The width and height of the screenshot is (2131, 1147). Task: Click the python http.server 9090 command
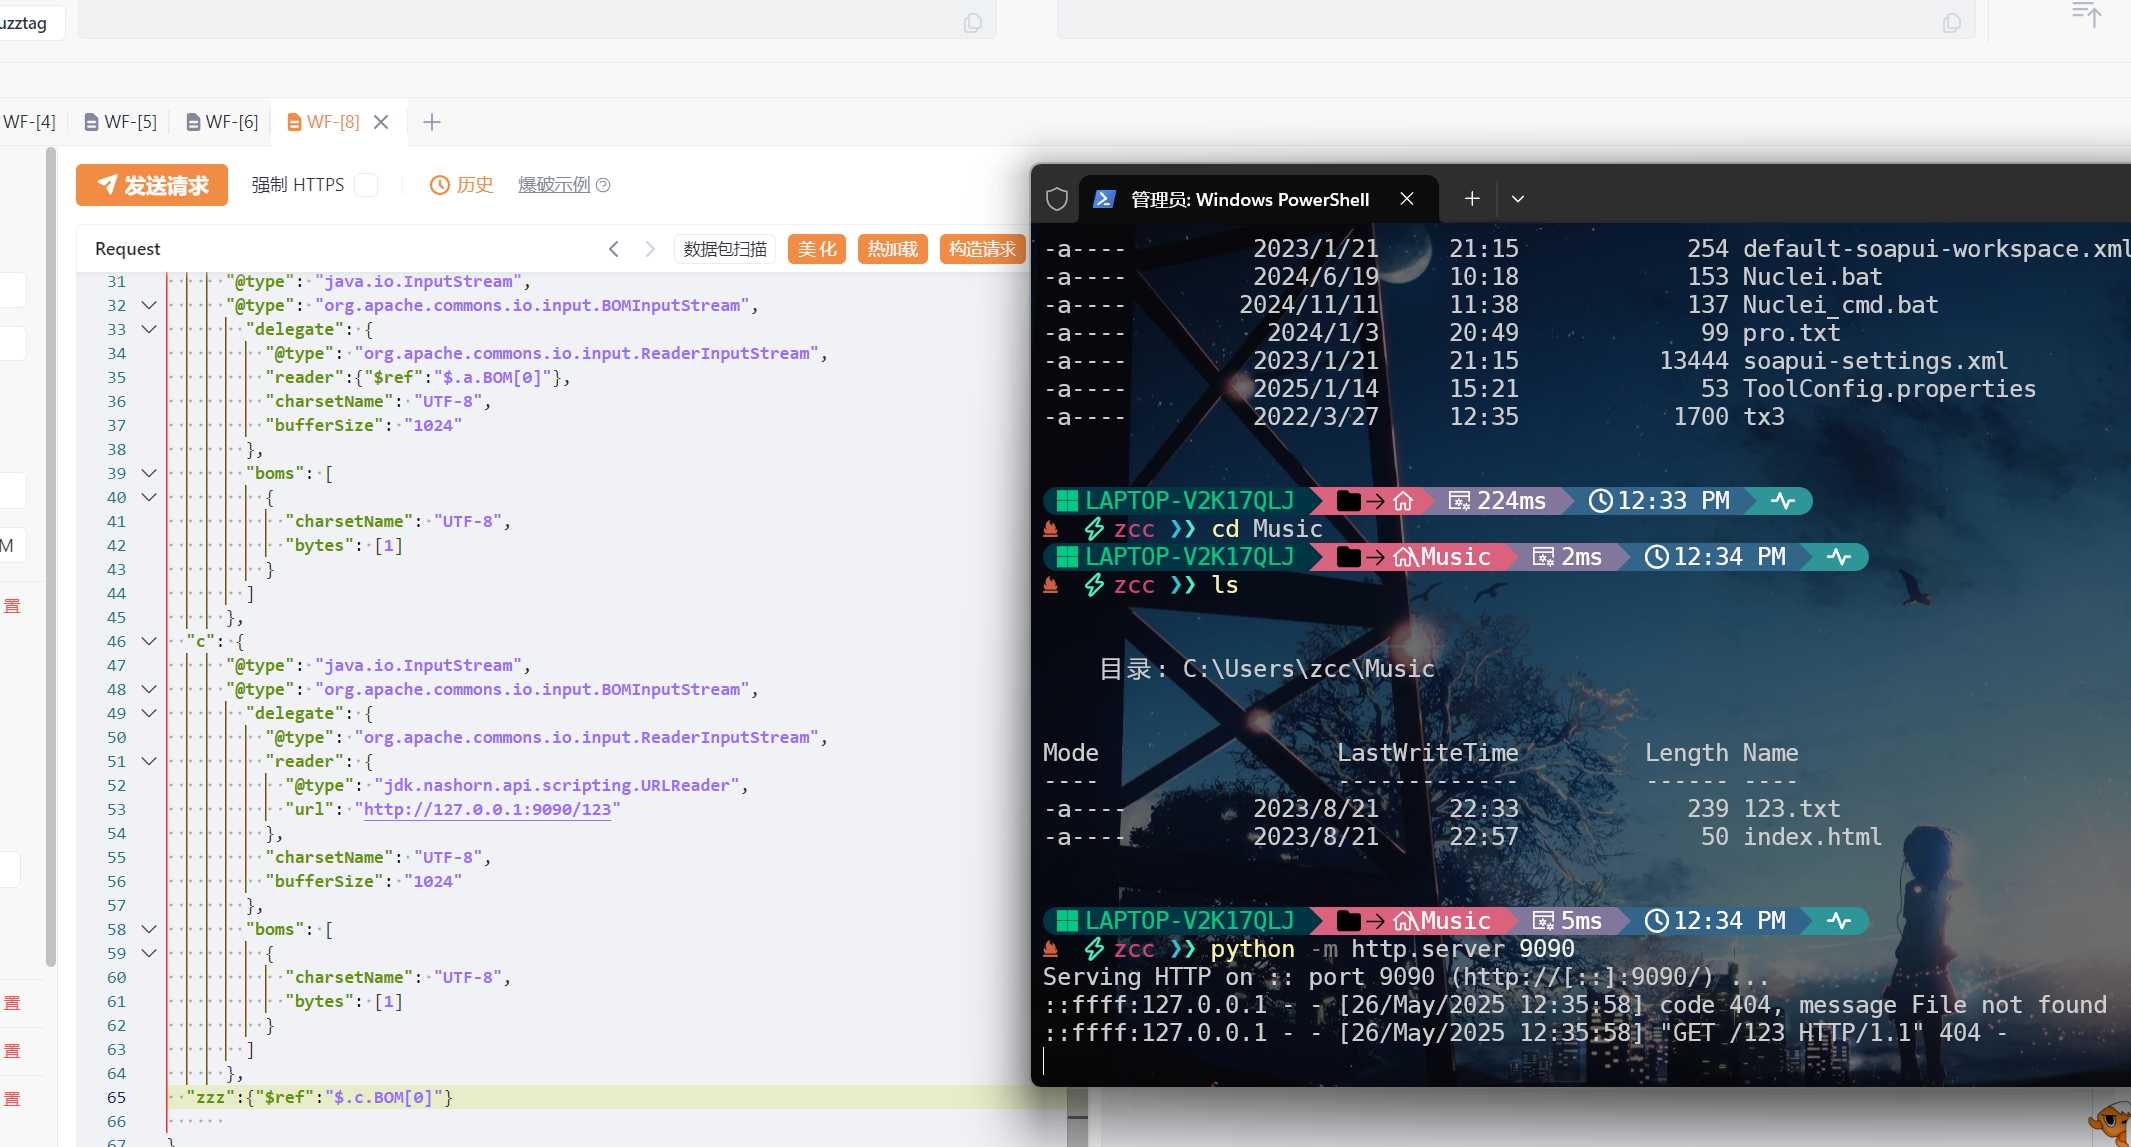pos(1392,949)
